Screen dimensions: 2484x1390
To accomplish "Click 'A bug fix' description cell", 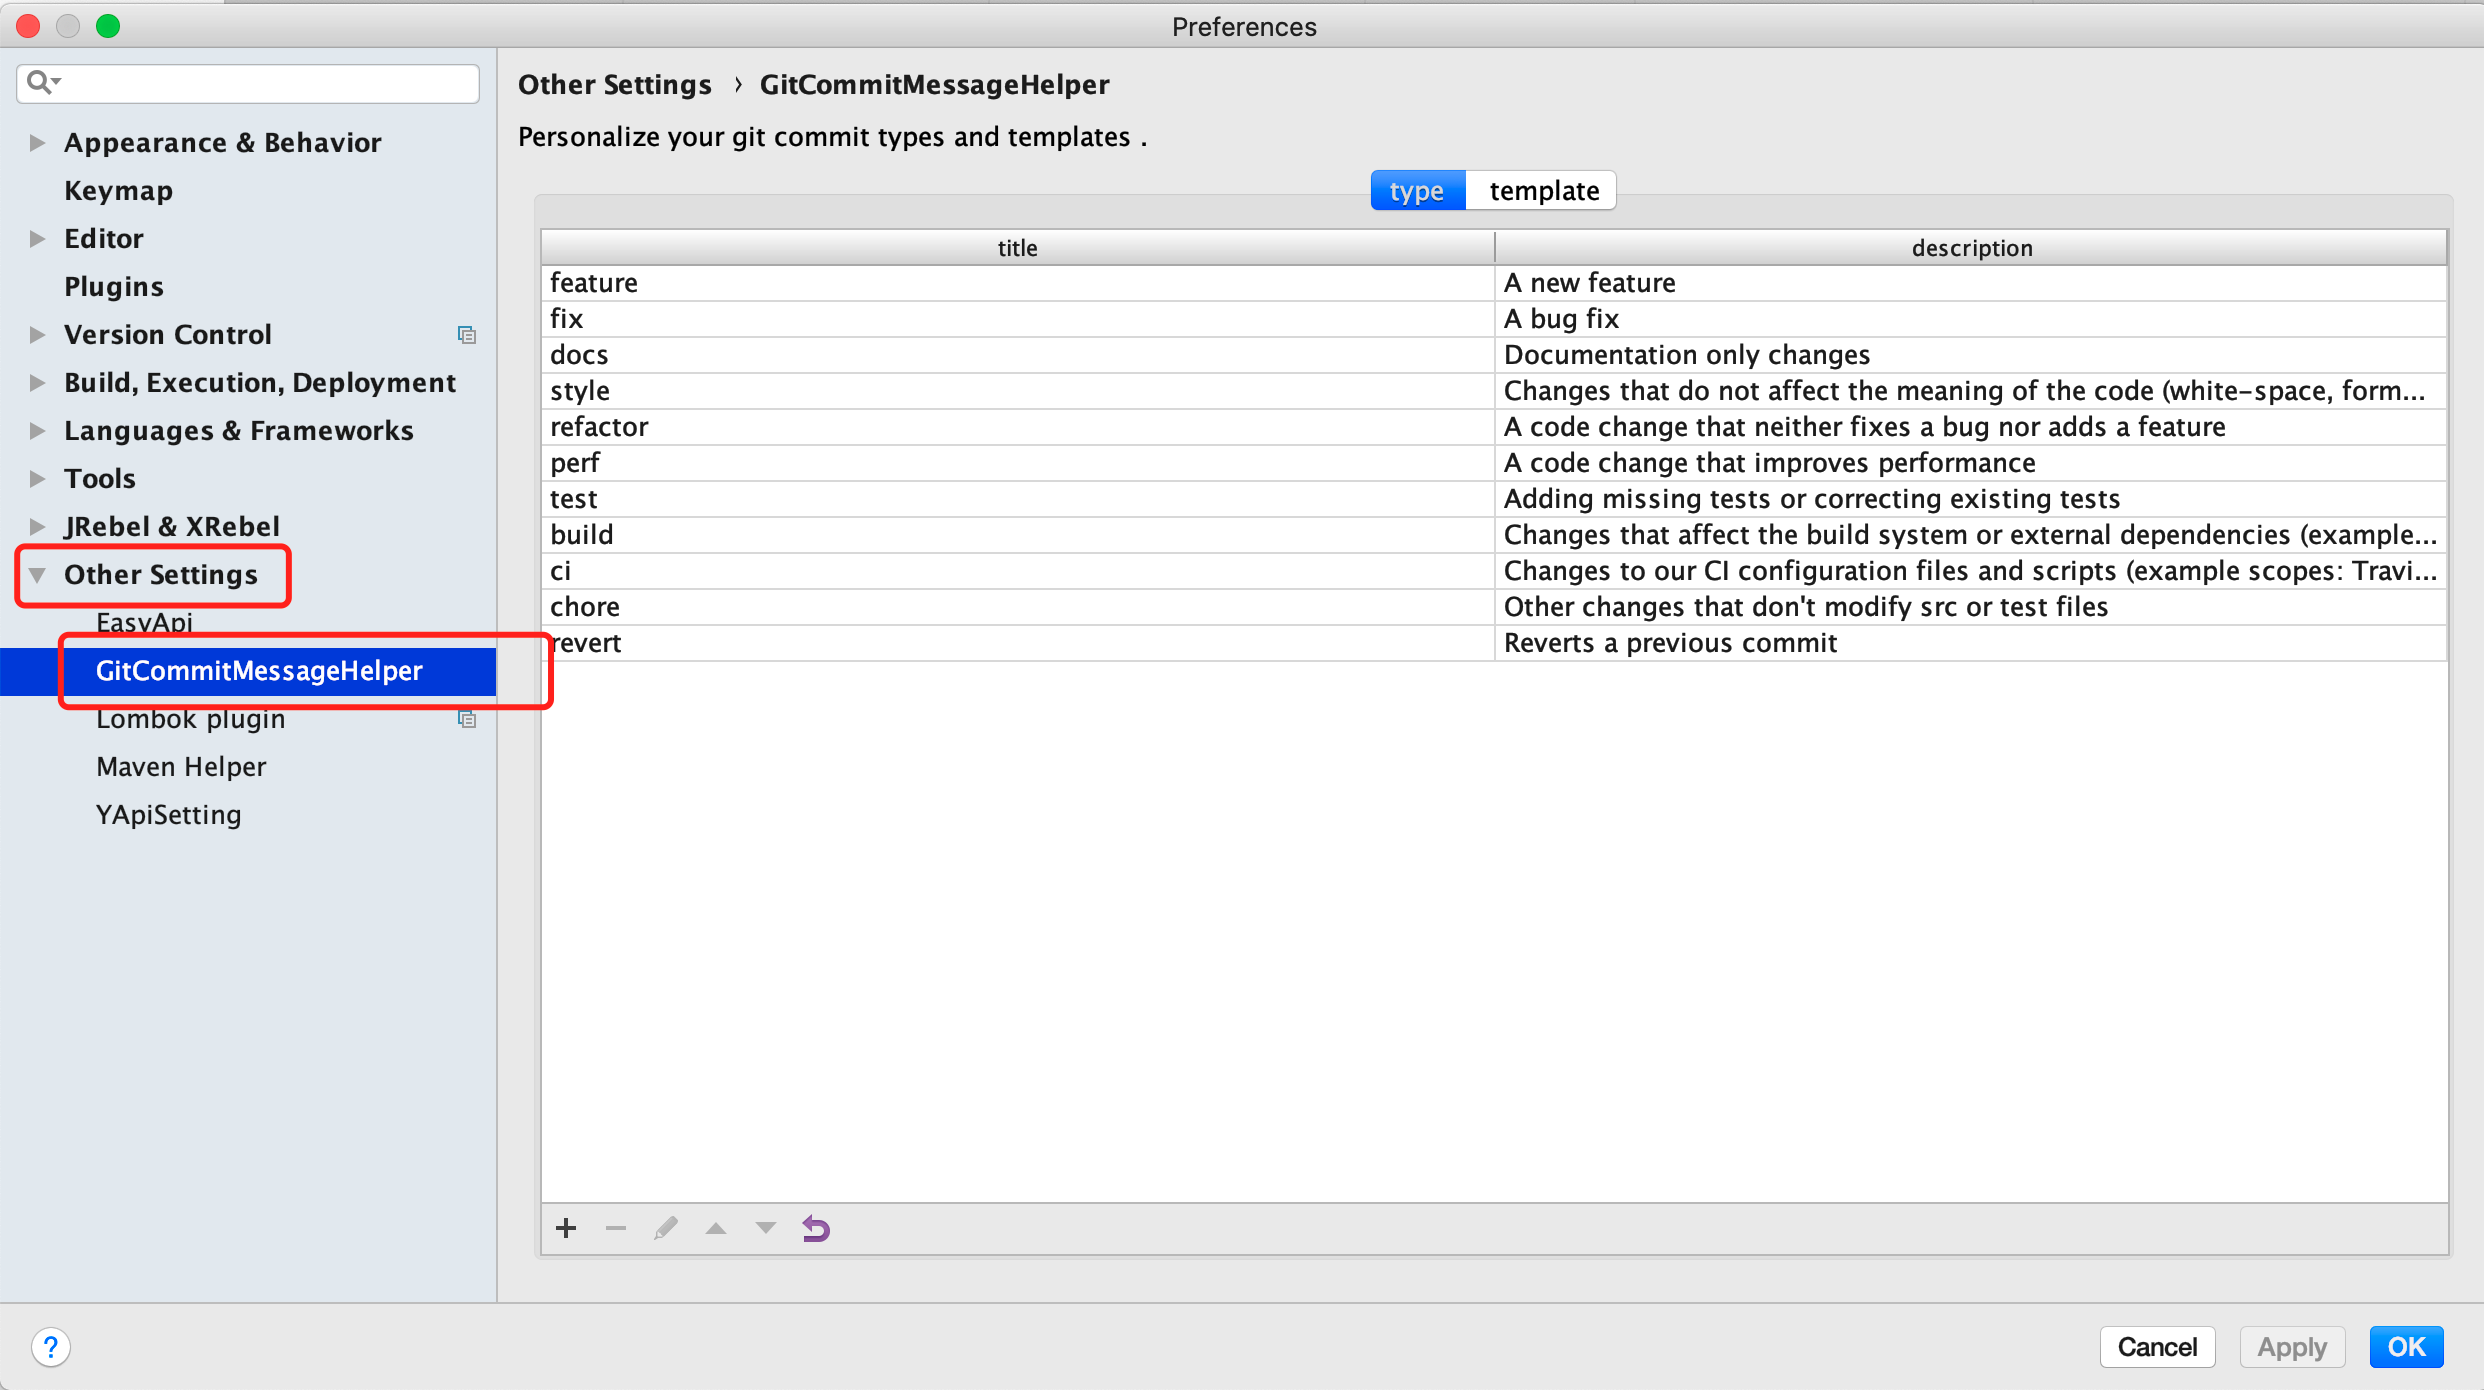I will pyautogui.click(x=1971, y=319).
